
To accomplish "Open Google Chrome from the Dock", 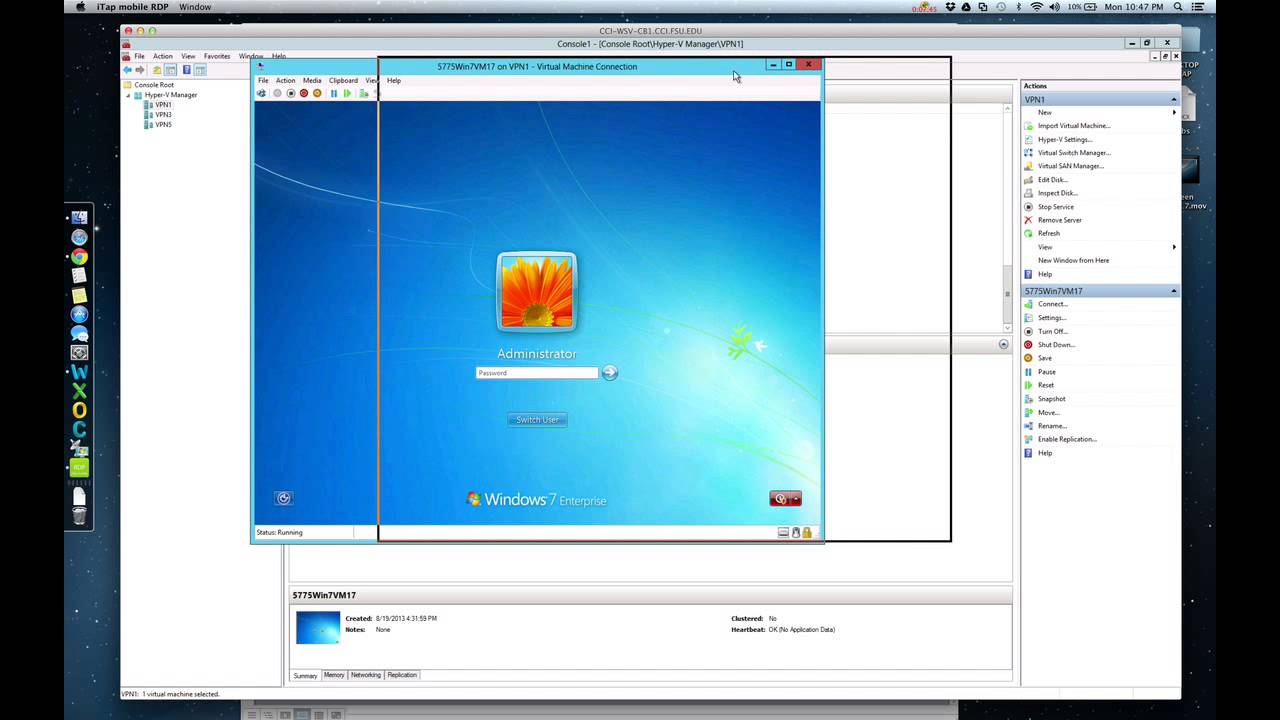I will 79,257.
